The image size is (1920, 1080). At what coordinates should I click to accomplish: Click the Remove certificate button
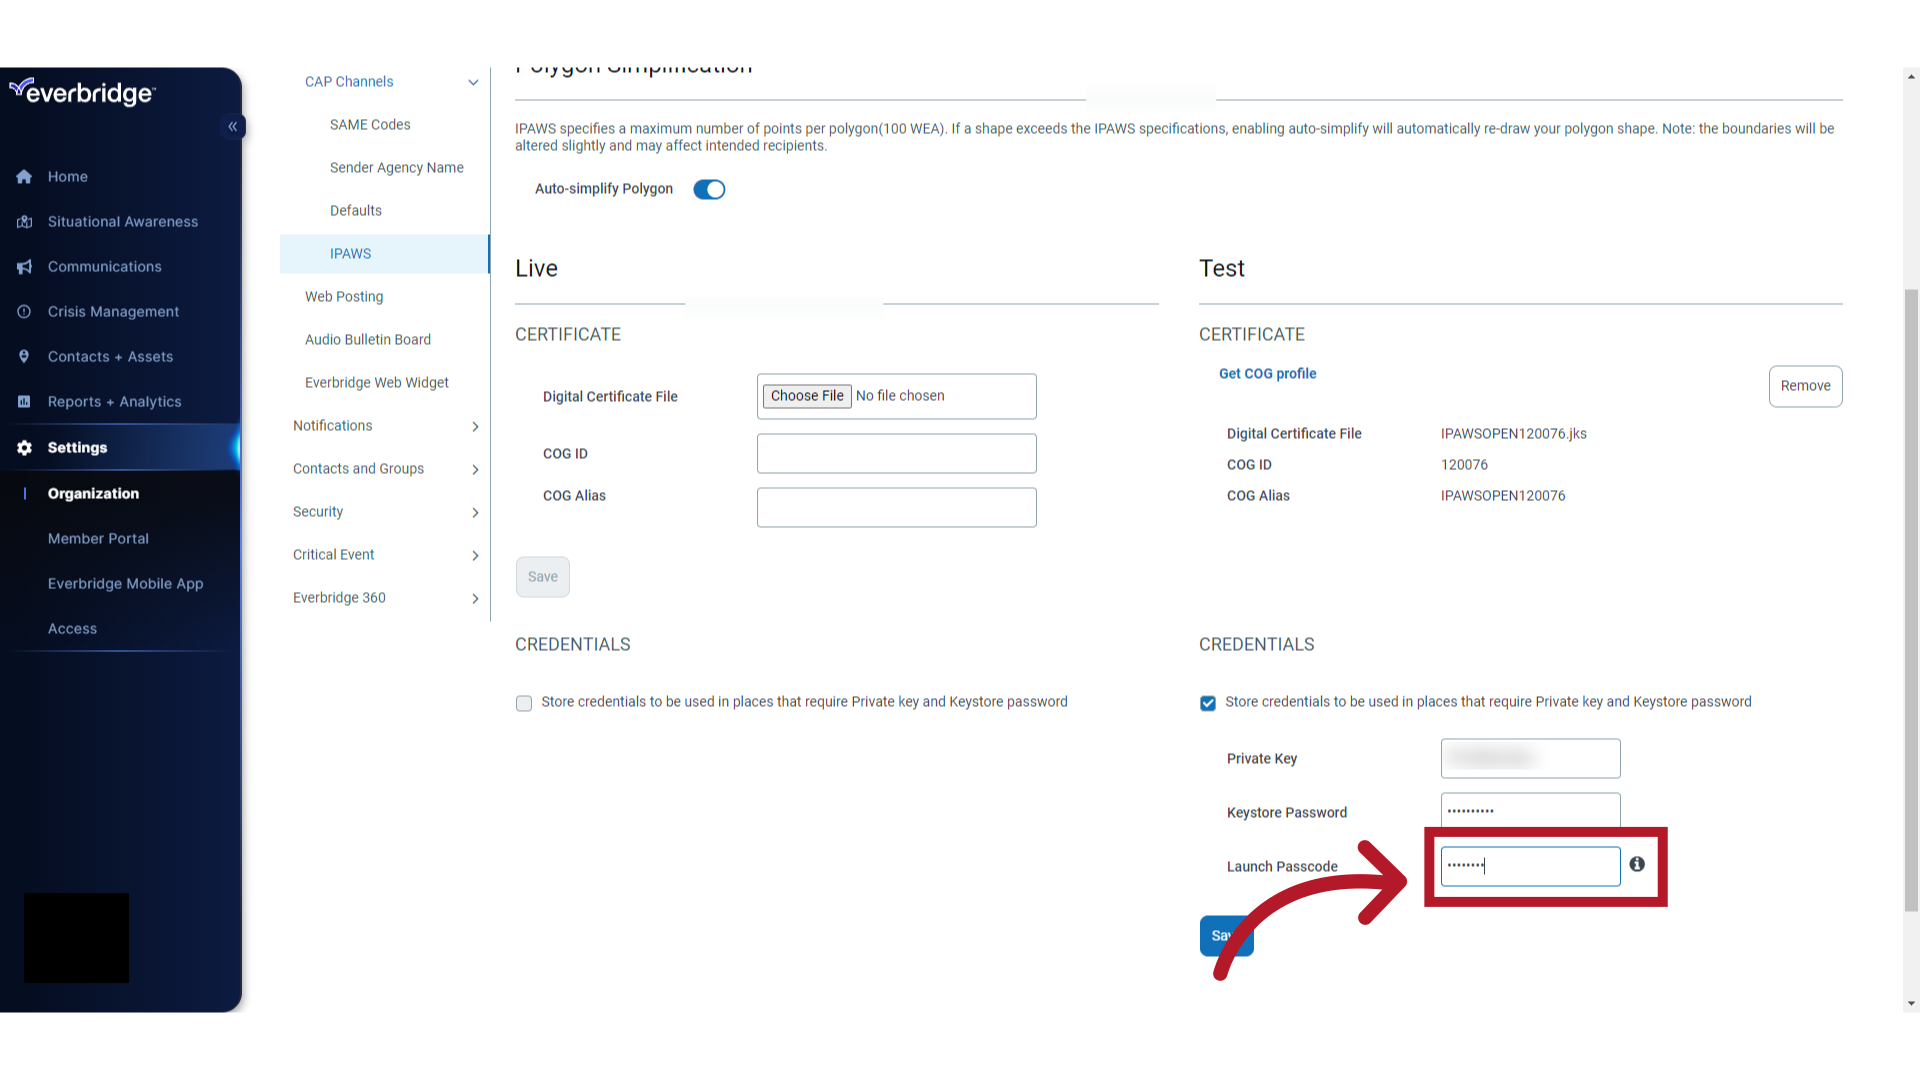tap(1805, 385)
